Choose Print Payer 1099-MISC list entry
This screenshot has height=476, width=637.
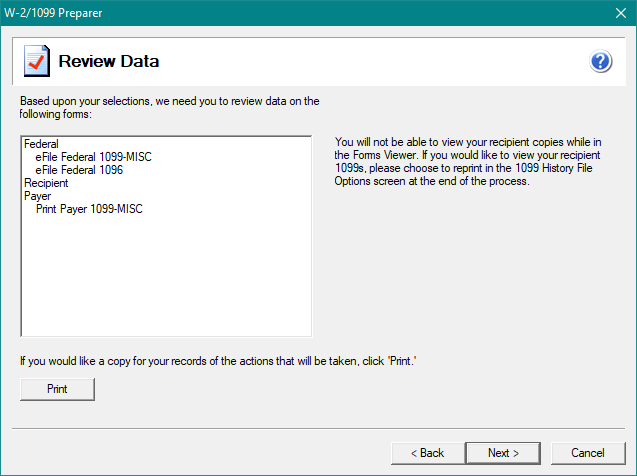(x=89, y=209)
